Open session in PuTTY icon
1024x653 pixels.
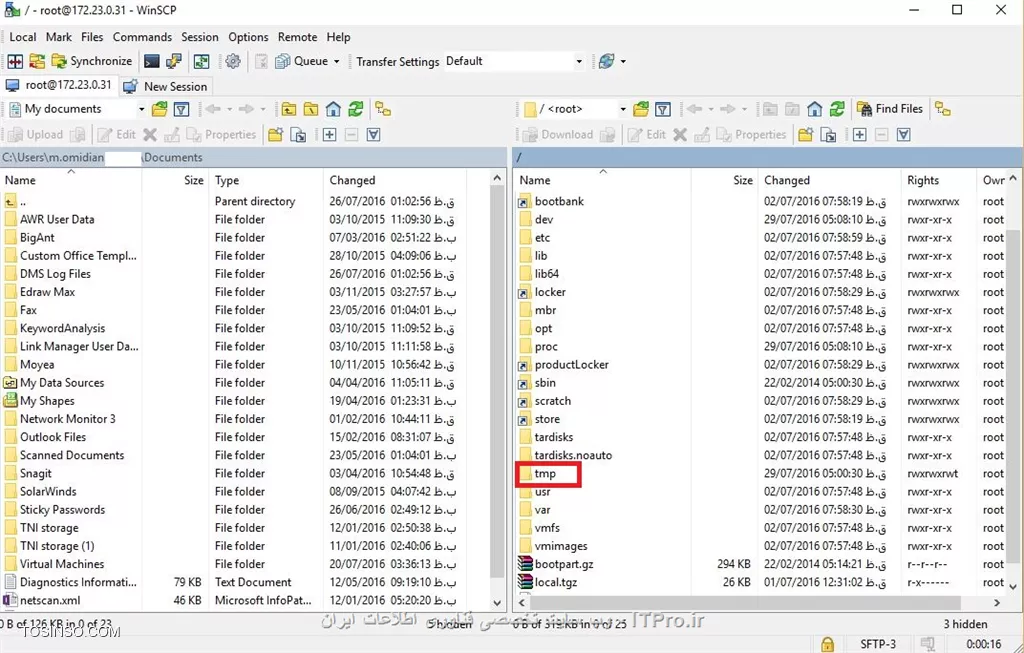point(174,61)
